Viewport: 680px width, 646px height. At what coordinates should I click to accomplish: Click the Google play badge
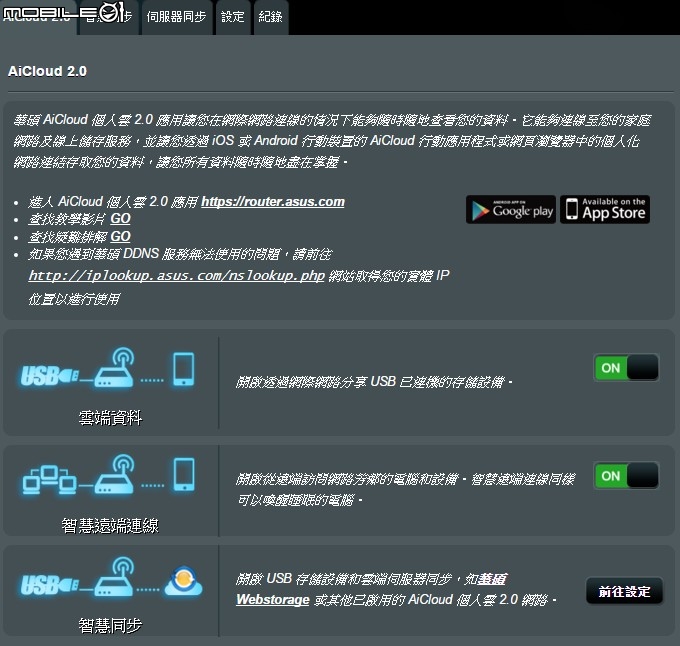[x=511, y=209]
